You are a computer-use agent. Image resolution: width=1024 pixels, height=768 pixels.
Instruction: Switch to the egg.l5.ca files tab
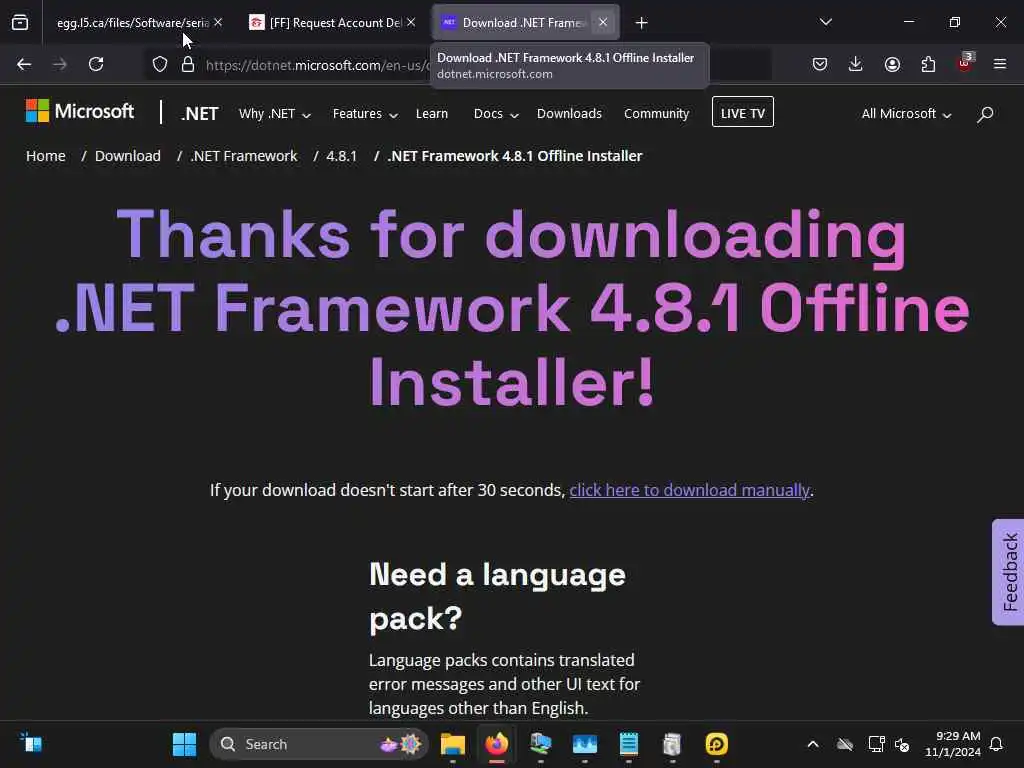(x=132, y=23)
